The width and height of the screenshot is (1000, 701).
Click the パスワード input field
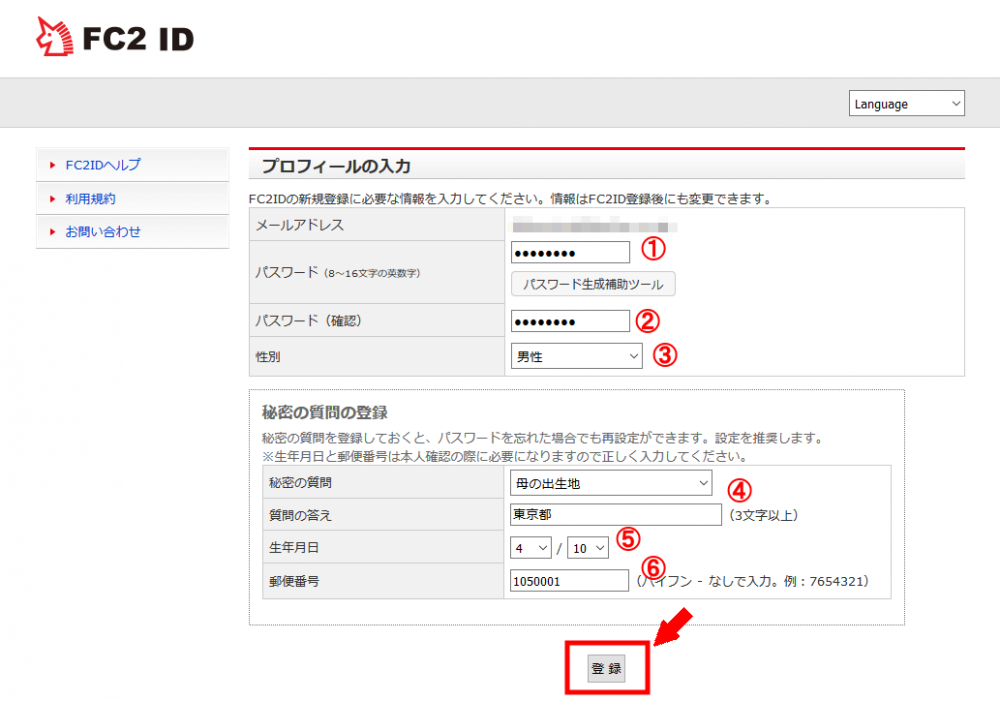[570, 253]
